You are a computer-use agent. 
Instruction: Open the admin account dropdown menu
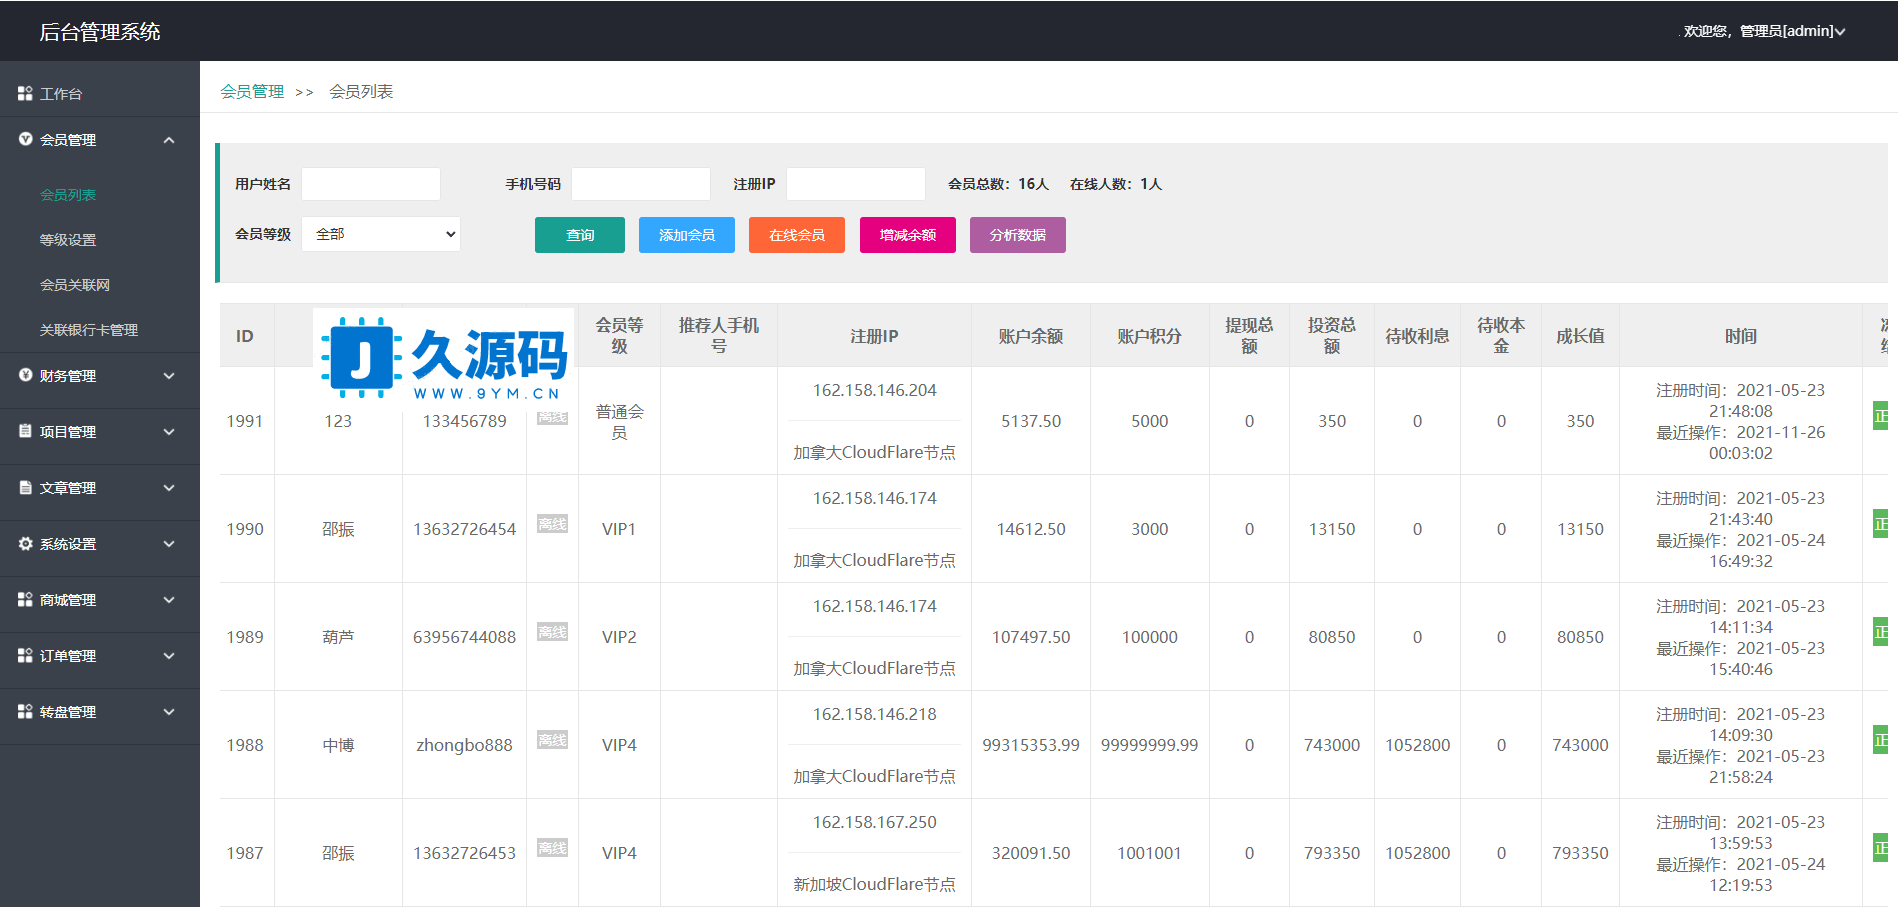coord(1765,31)
